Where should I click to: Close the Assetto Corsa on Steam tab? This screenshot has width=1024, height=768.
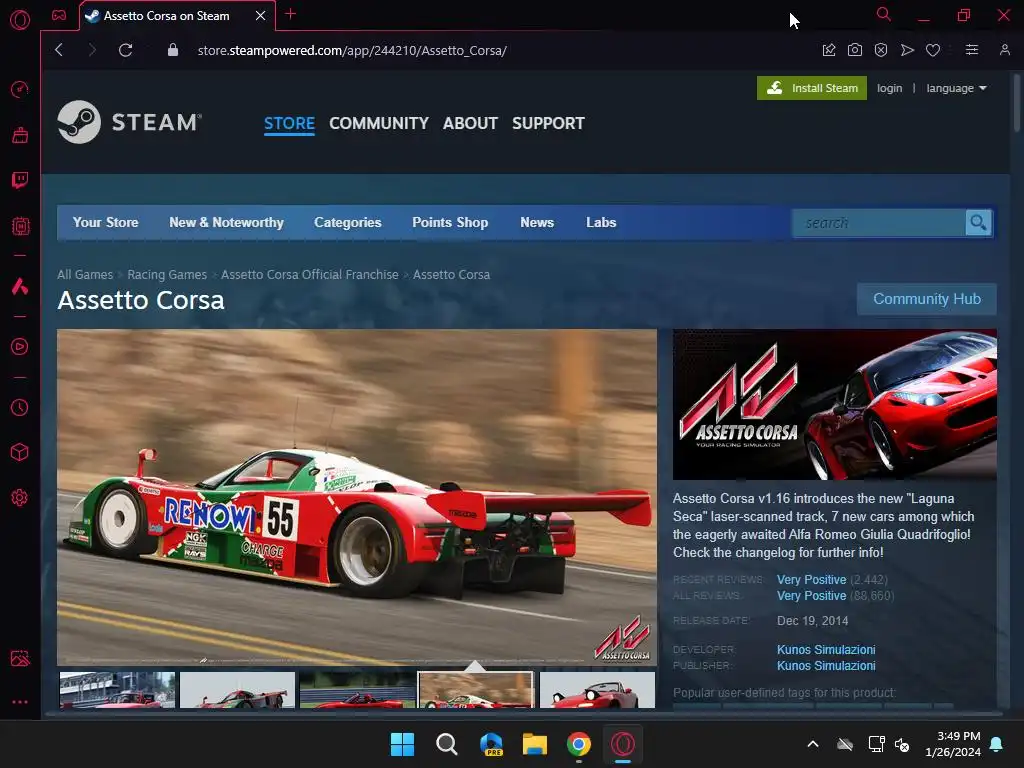click(x=261, y=16)
